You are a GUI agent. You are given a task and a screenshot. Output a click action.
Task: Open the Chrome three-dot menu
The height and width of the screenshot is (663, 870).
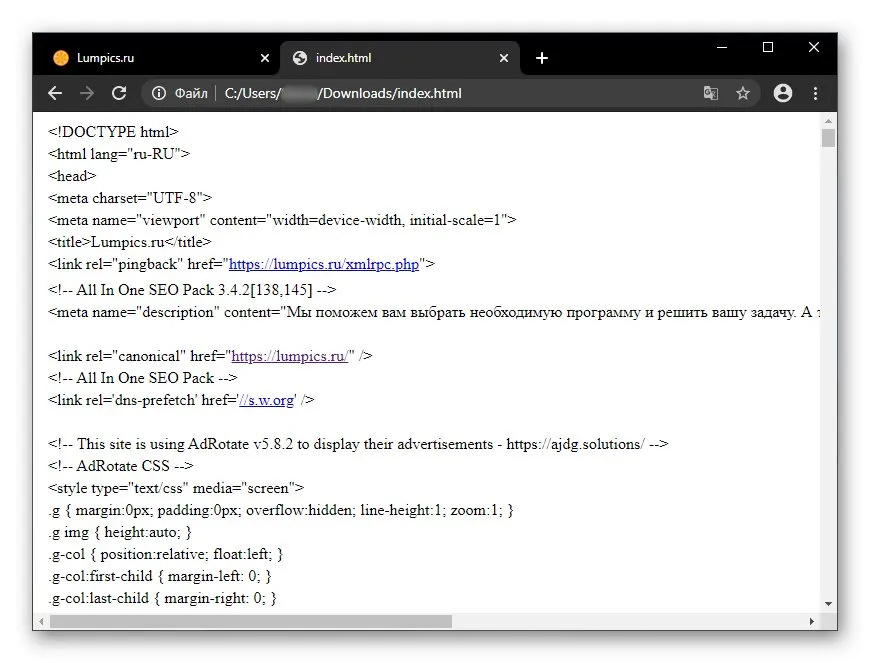(815, 93)
